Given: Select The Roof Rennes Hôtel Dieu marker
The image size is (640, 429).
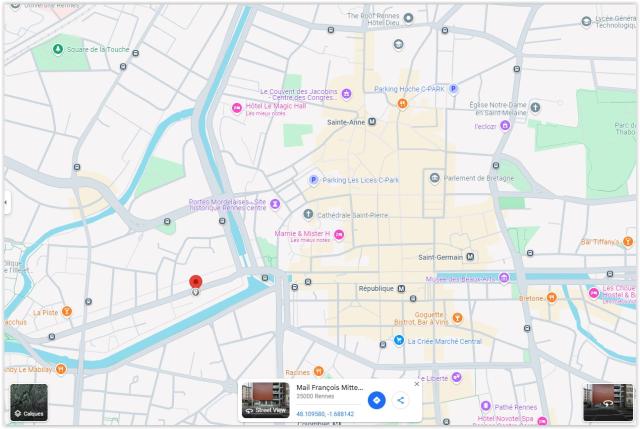Looking at the screenshot, I should [408, 18].
